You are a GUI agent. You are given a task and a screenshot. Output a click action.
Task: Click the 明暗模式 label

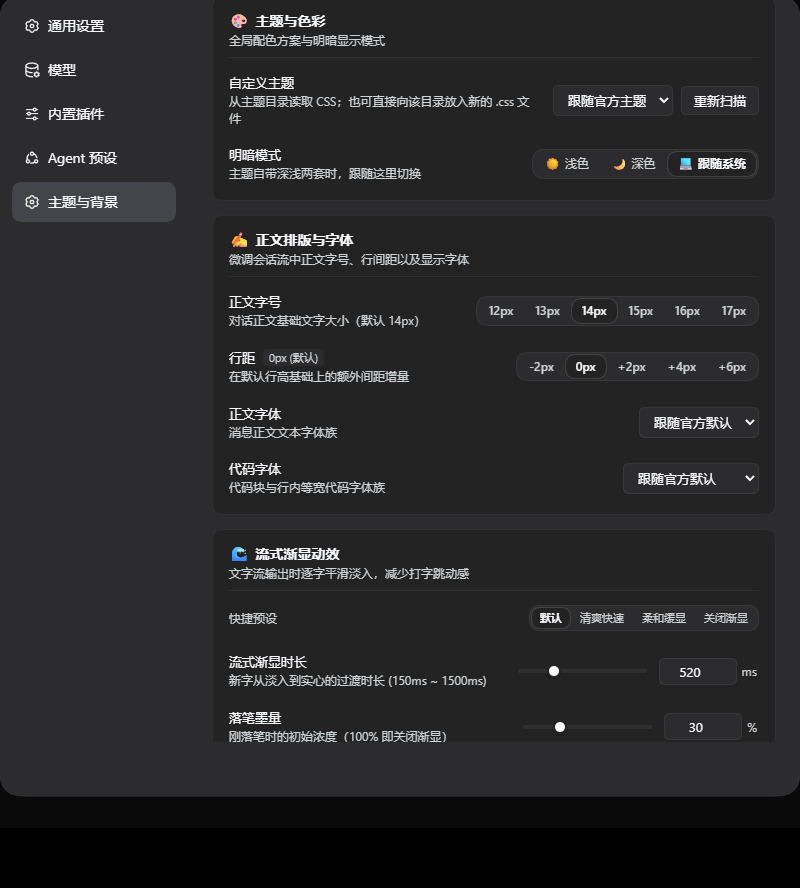pyautogui.click(x=255, y=155)
